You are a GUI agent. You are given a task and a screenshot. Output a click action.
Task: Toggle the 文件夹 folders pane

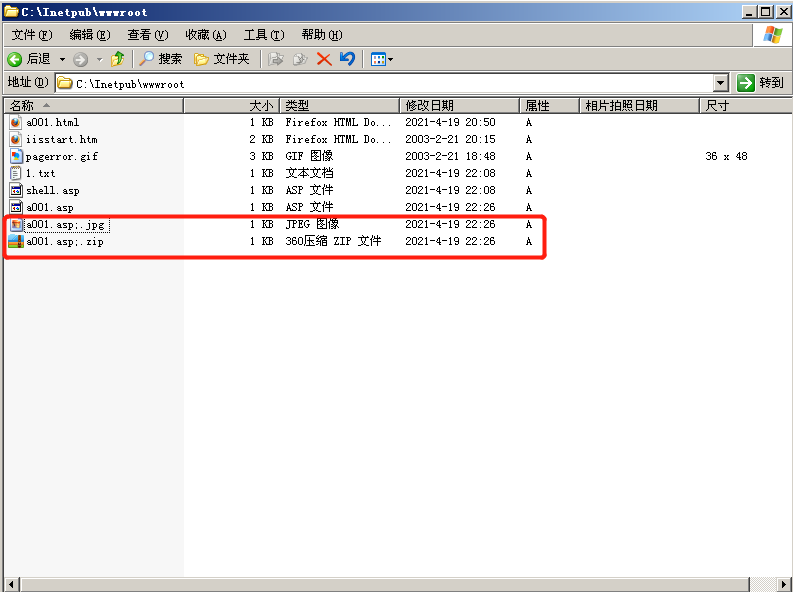point(222,59)
